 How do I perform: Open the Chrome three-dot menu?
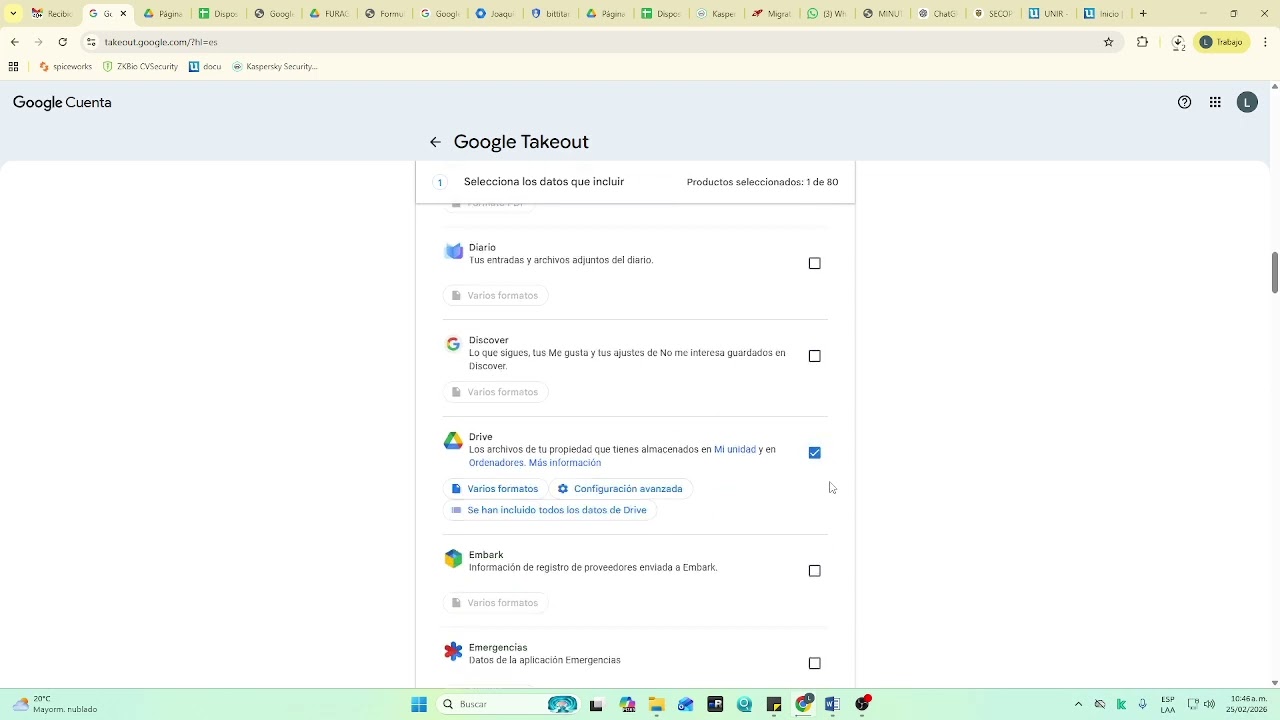1265,42
